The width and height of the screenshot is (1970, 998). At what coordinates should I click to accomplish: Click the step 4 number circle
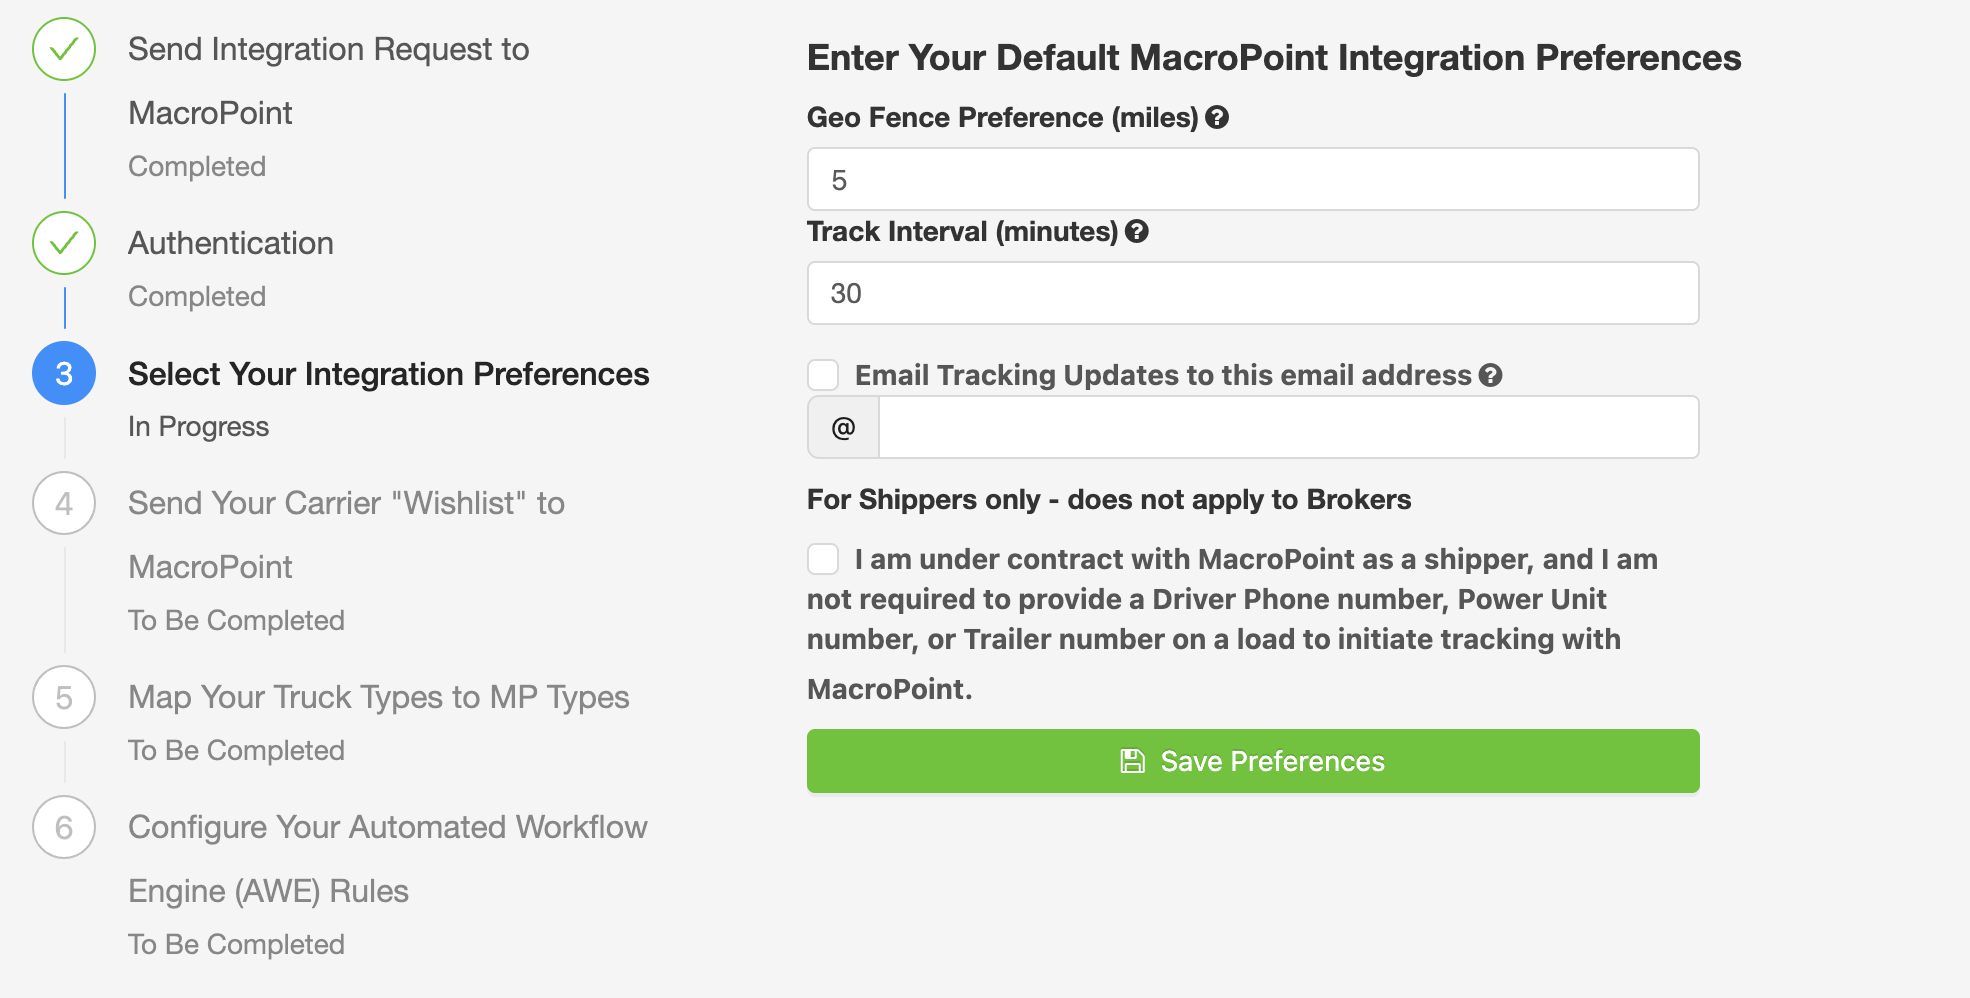click(64, 503)
